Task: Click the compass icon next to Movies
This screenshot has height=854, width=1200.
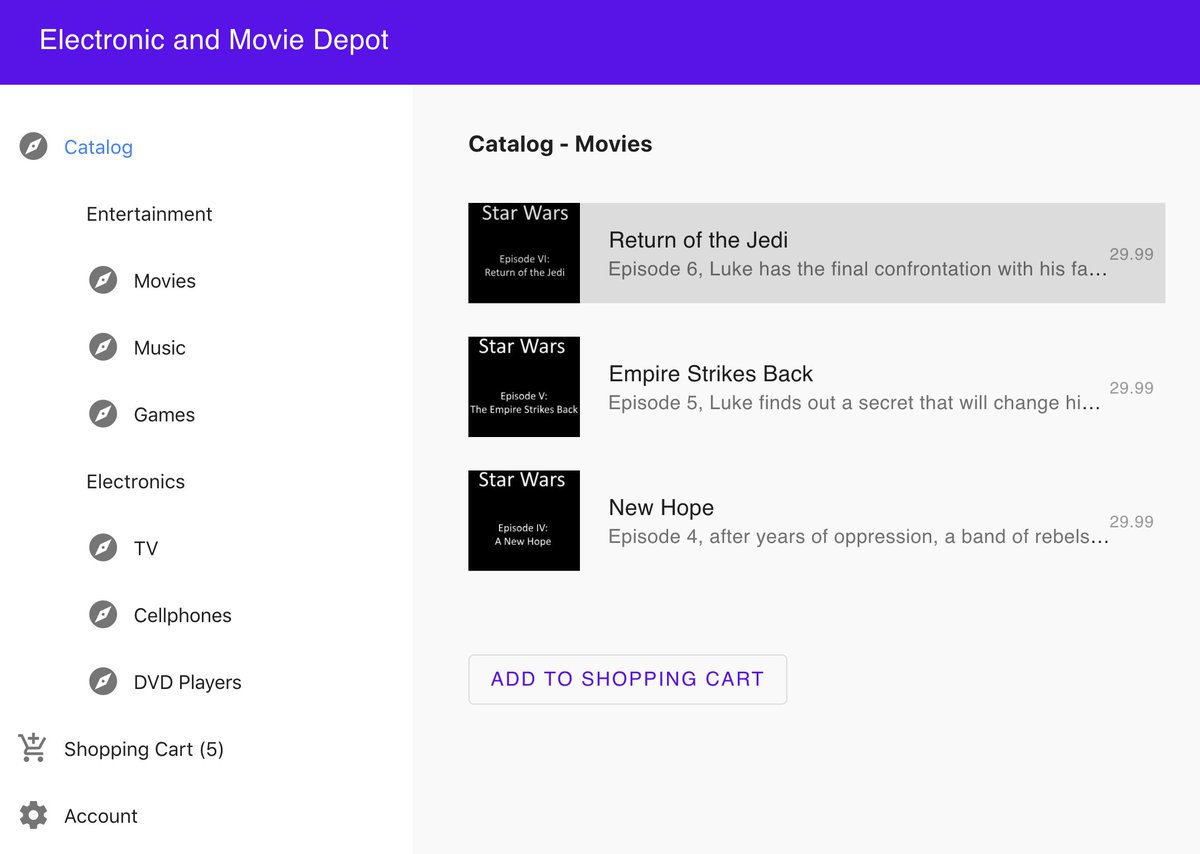Action: 103,281
